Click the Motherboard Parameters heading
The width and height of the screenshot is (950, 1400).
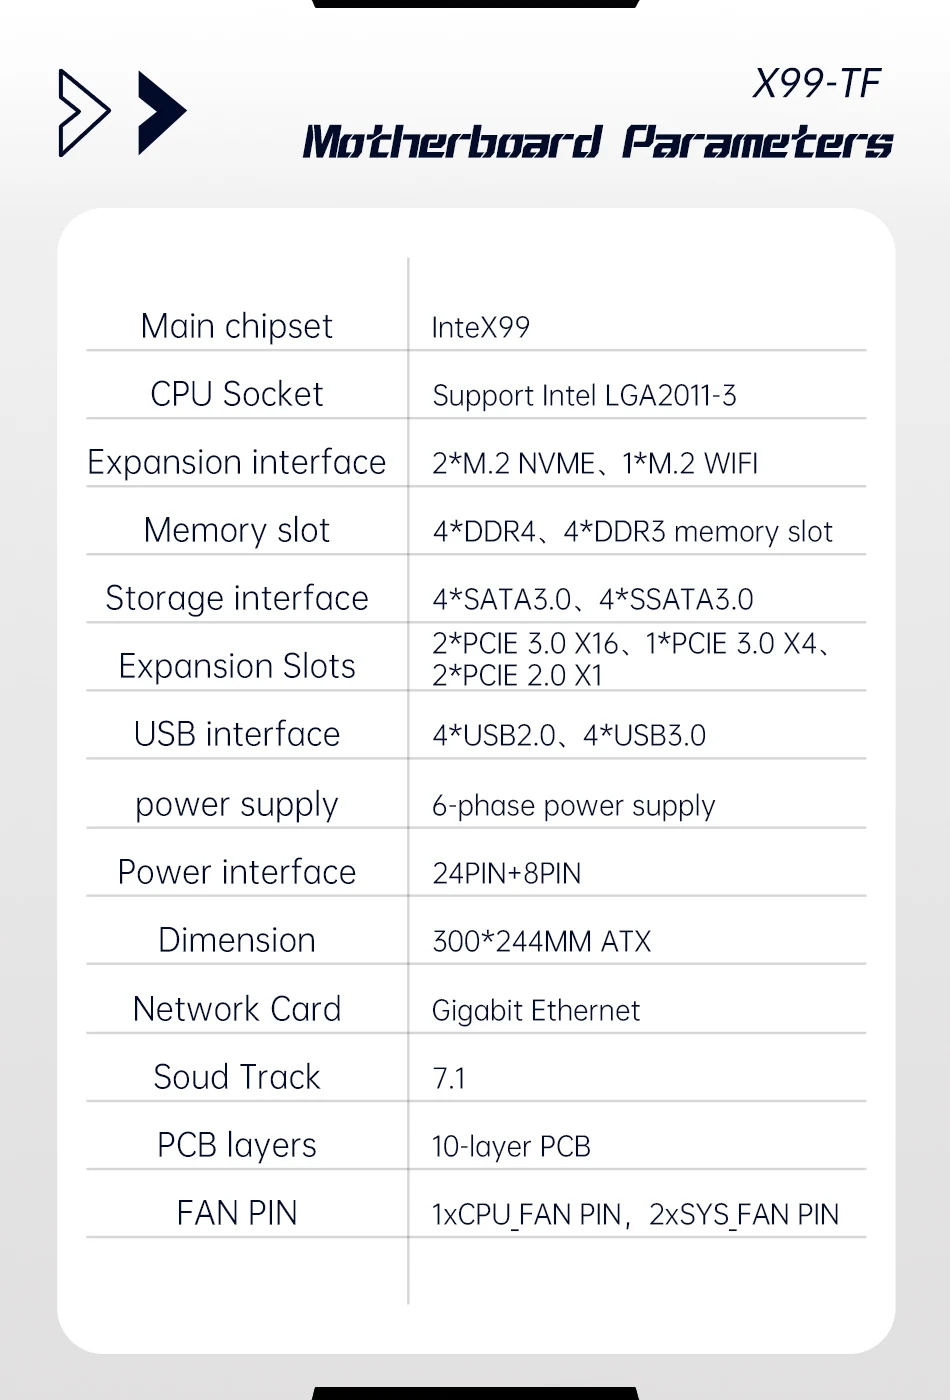[x=597, y=142]
